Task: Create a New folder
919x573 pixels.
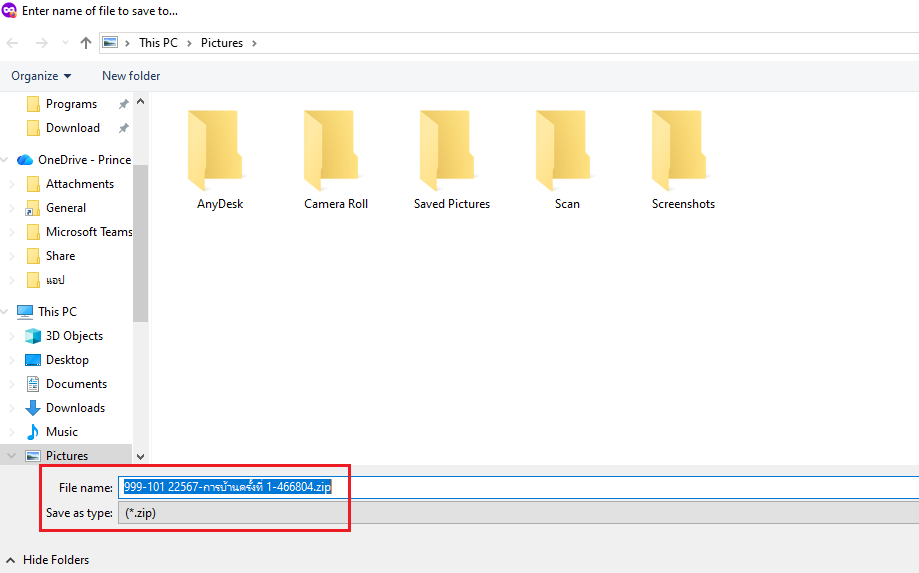Action: coord(131,76)
